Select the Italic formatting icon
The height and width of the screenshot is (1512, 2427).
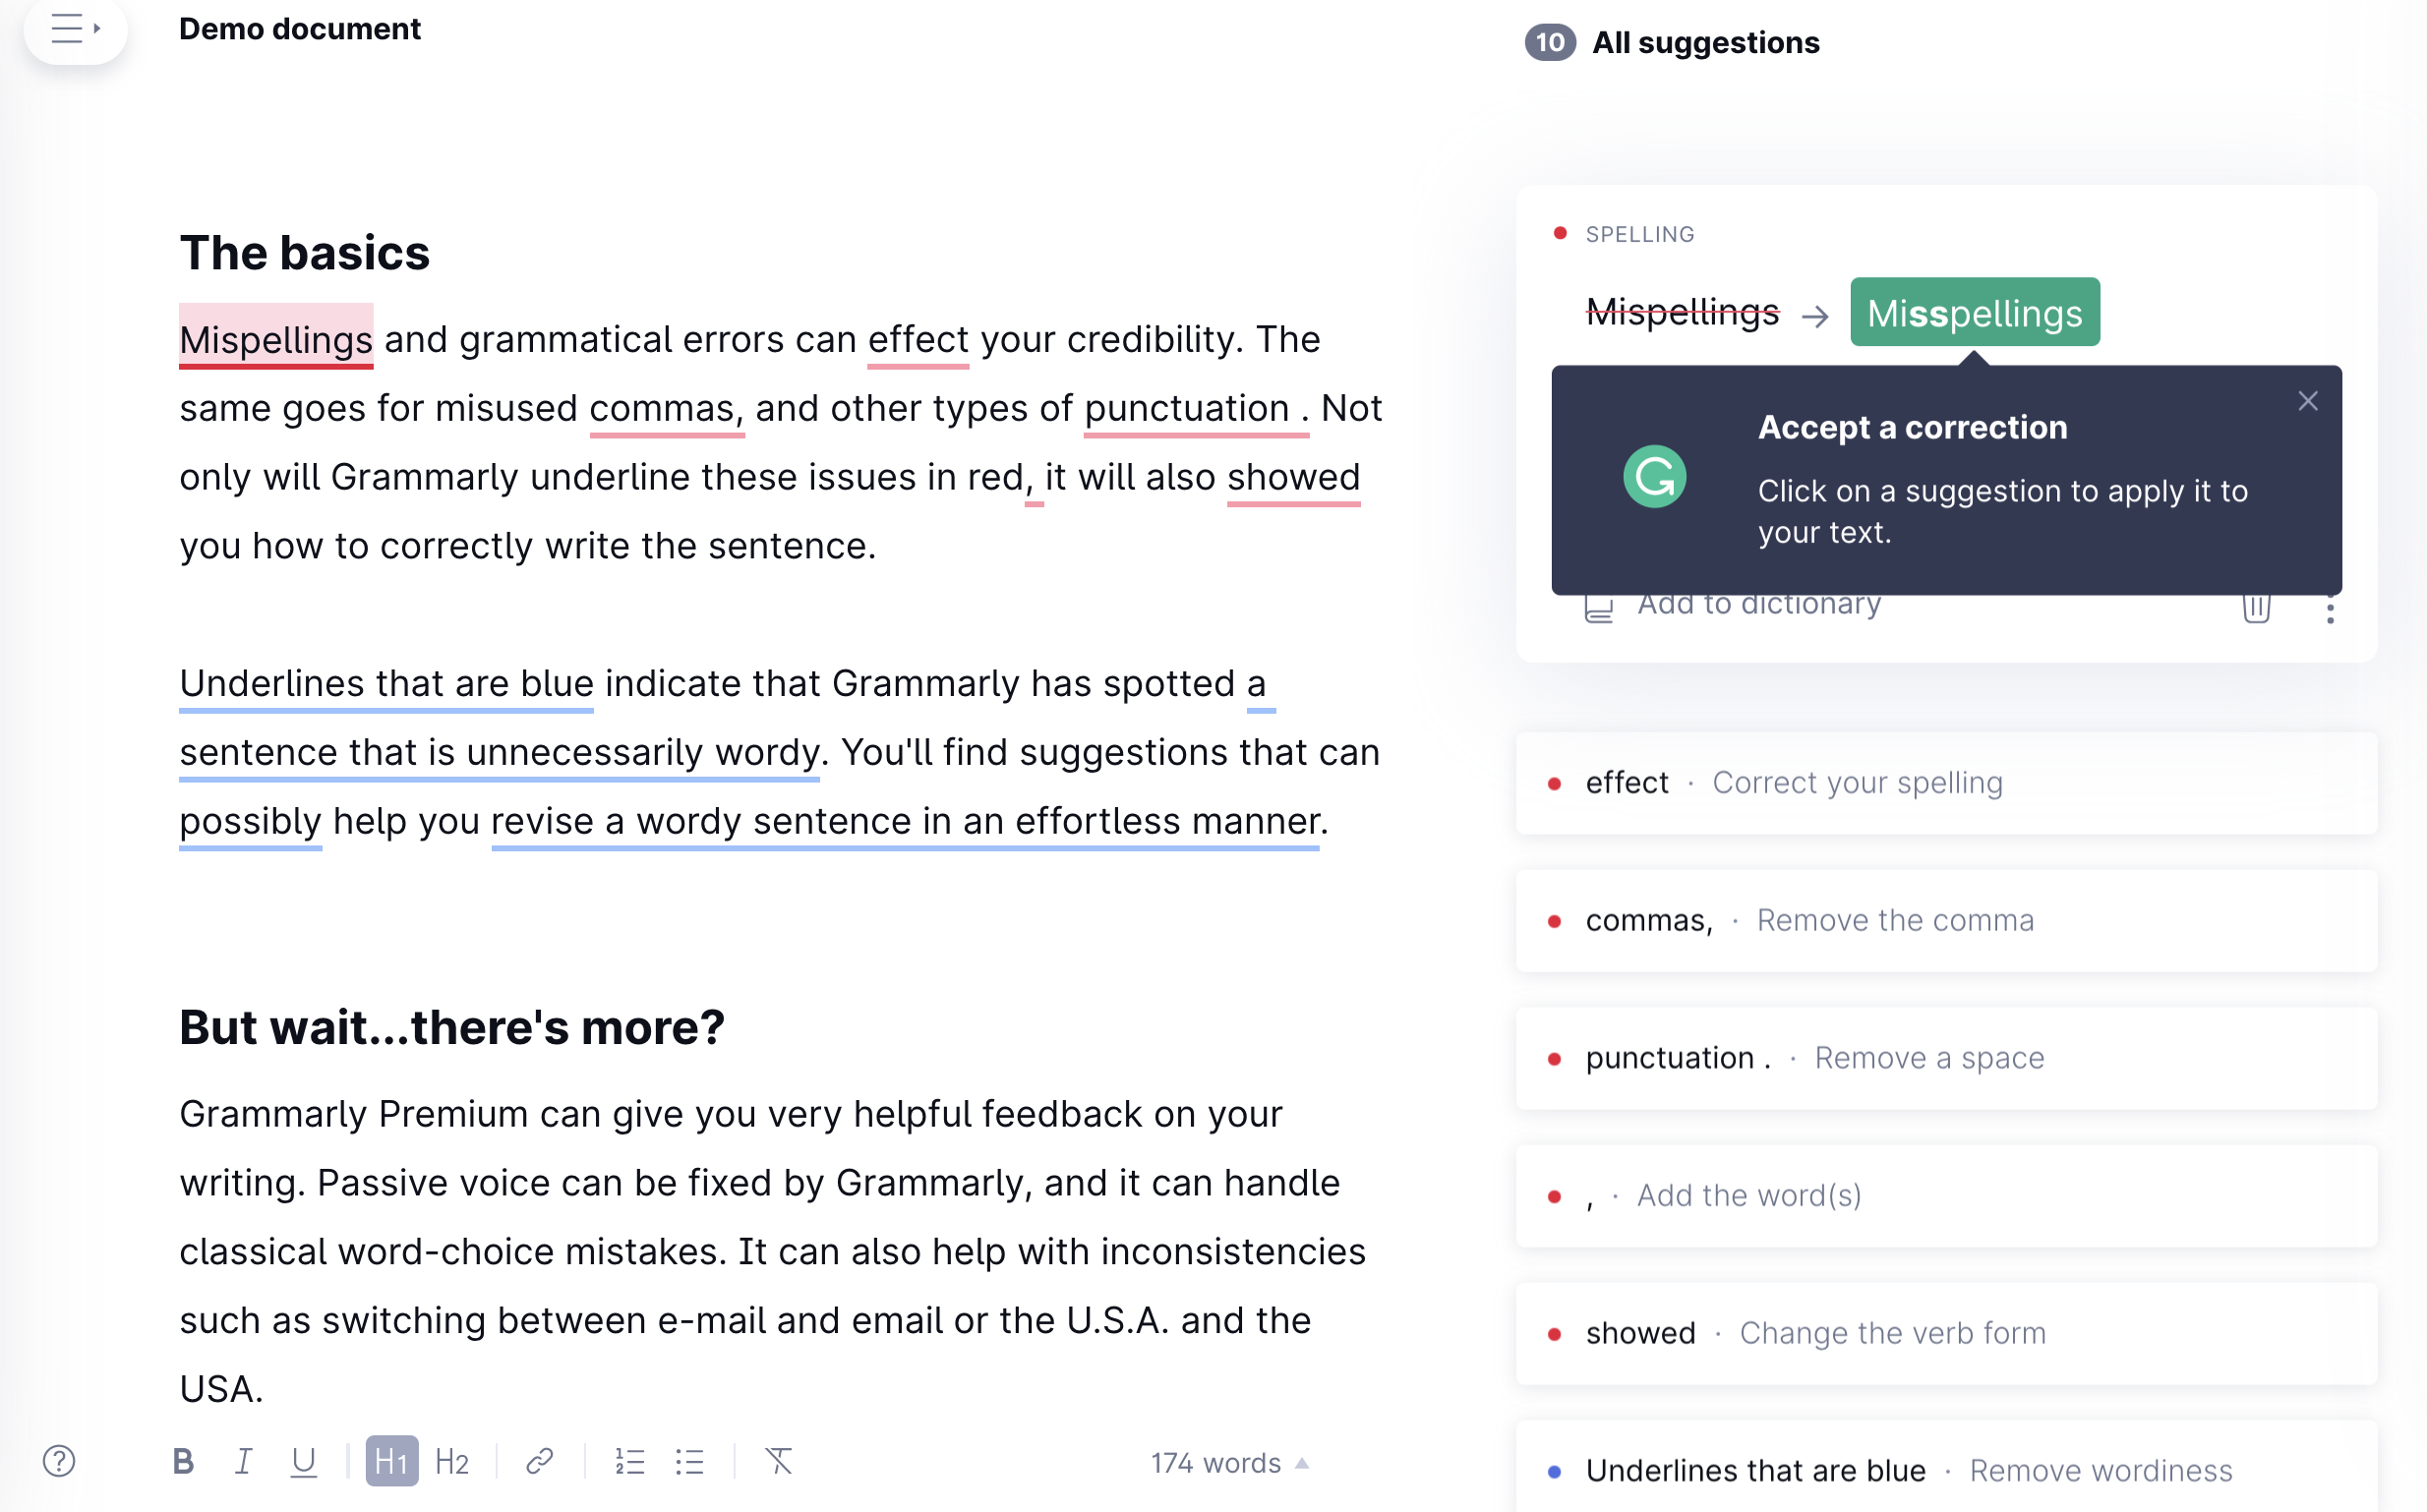(x=248, y=1458)
